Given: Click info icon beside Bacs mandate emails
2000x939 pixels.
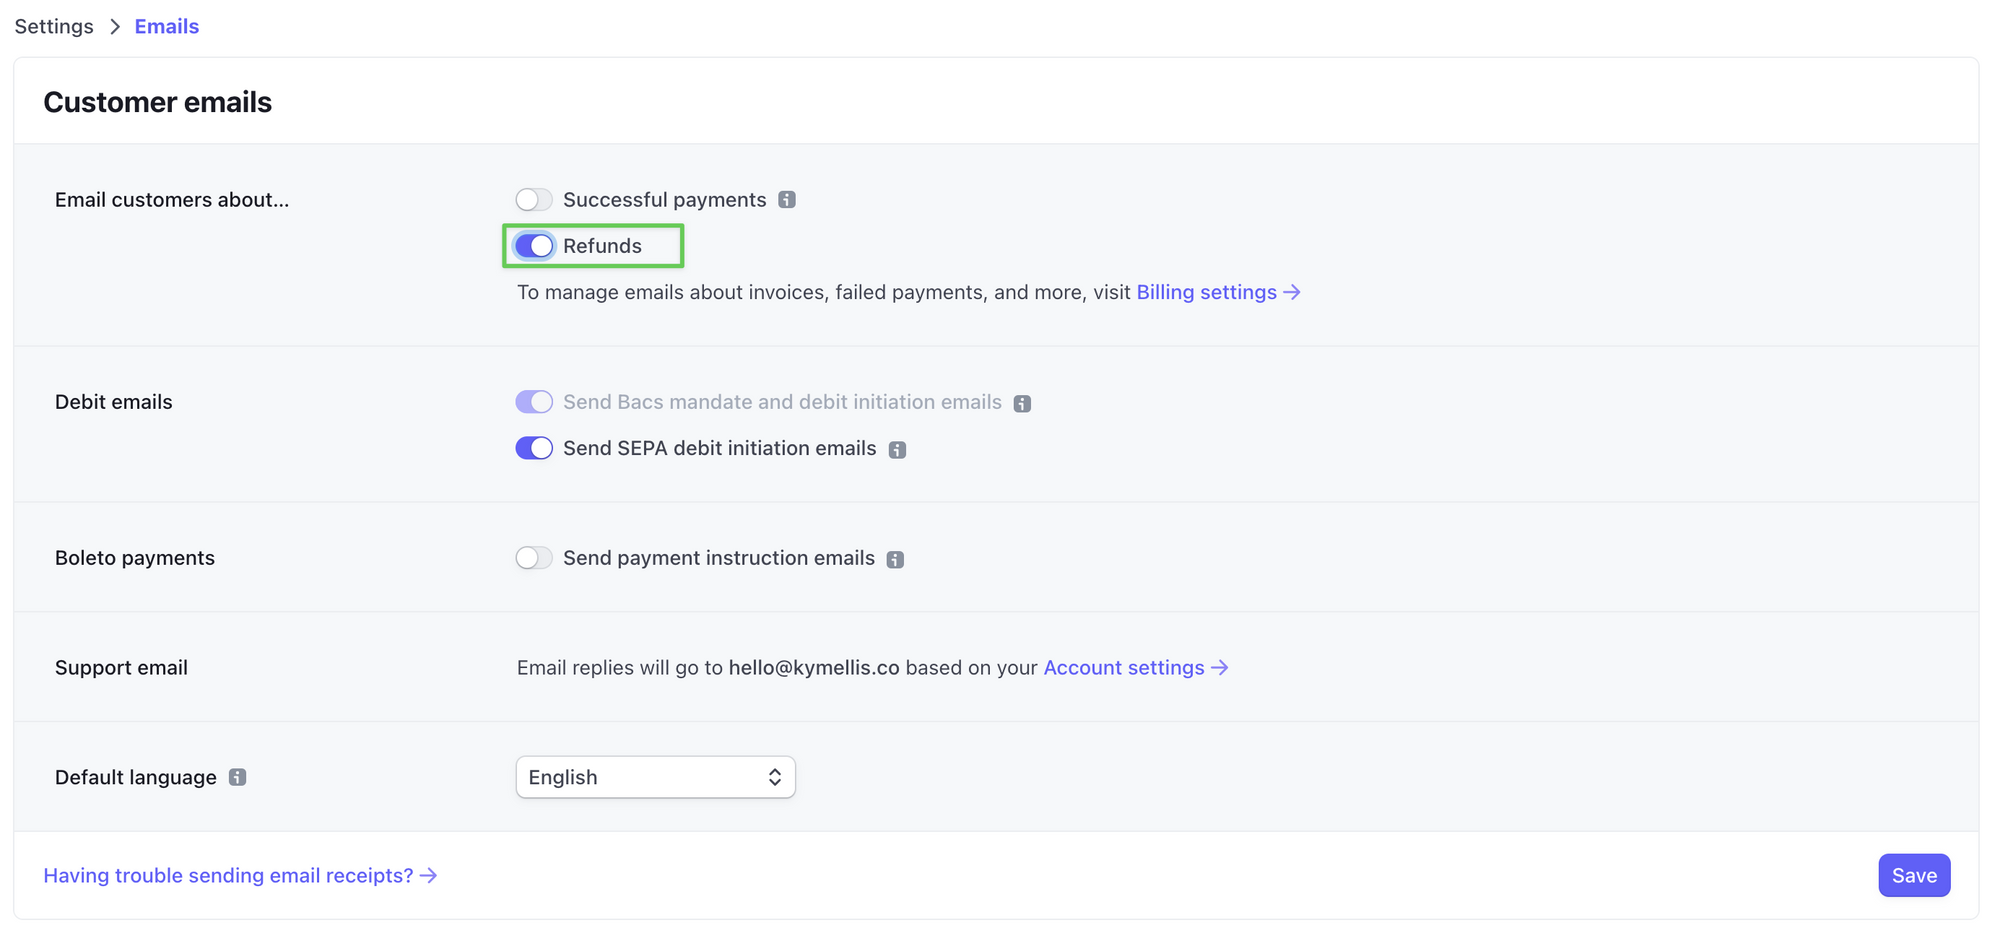Looking at the screenshot, I should [x=1022, y=403].
